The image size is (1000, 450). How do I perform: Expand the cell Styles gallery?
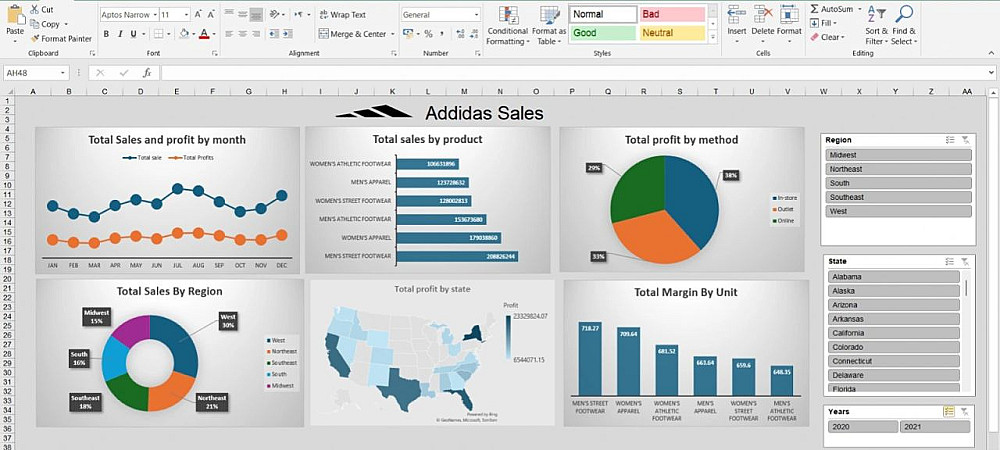click(x=712, y=37)
